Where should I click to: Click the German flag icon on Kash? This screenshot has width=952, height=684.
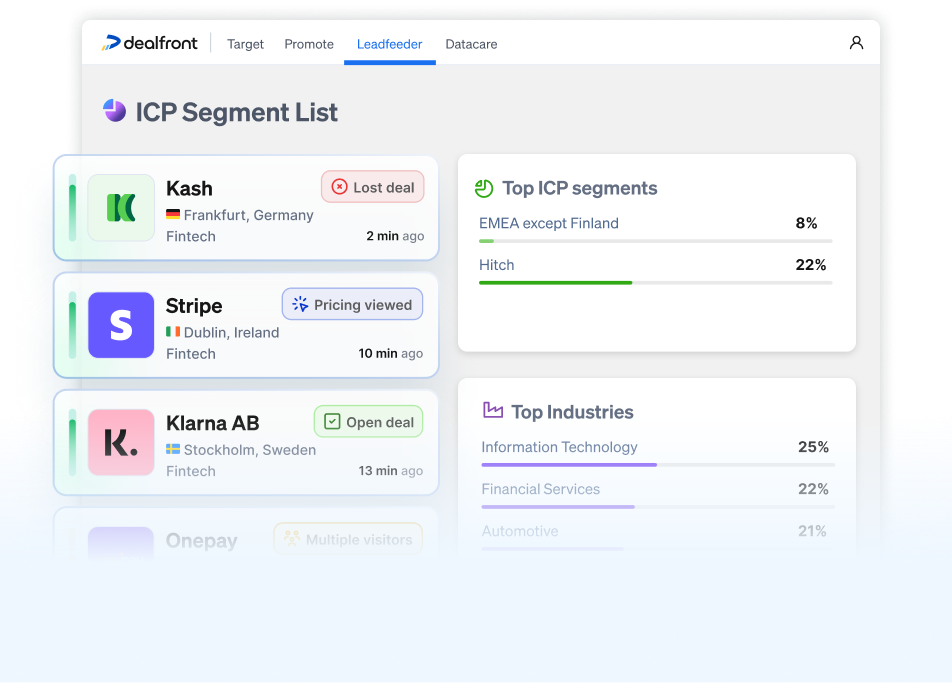[173, 214]
